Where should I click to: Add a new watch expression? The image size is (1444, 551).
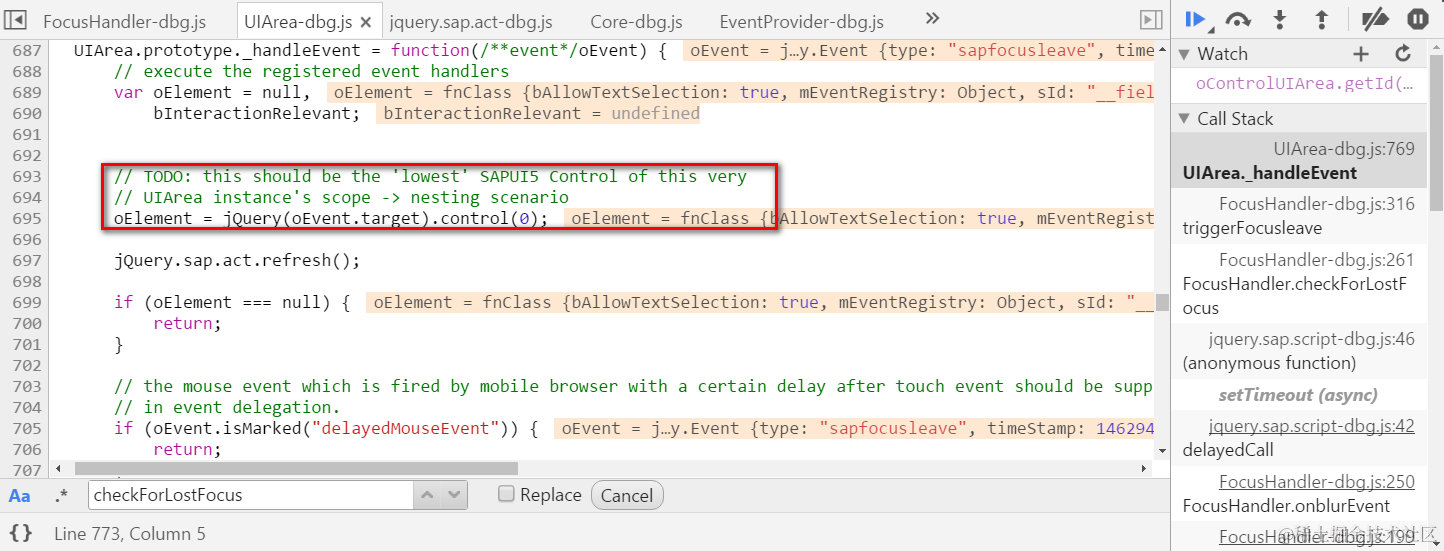point(1361,54)
